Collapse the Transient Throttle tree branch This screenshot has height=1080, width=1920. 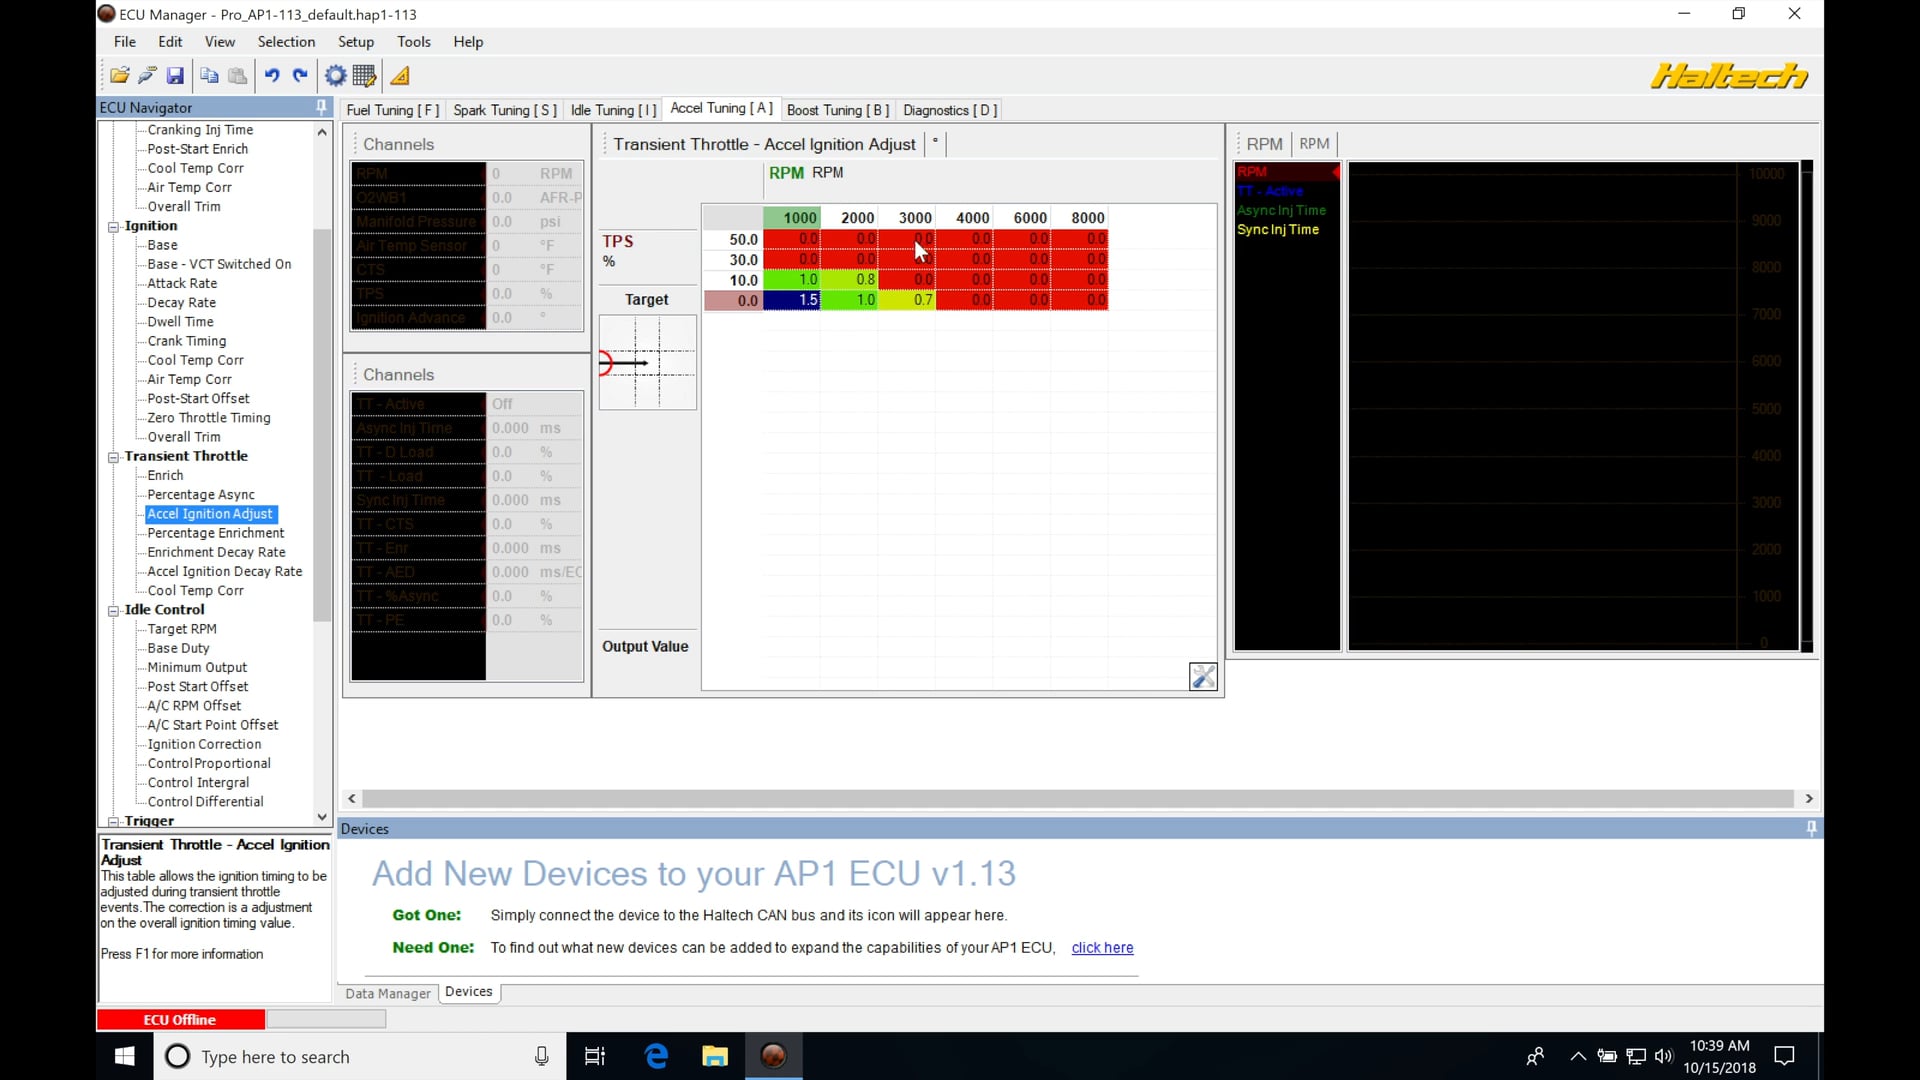[x=113, y=457]
